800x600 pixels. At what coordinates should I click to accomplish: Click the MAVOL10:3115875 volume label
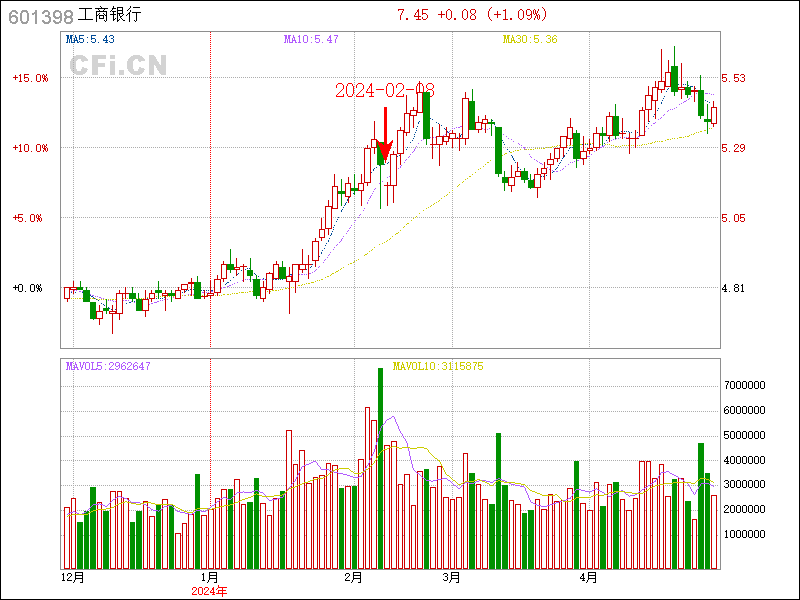pos(438,366)
